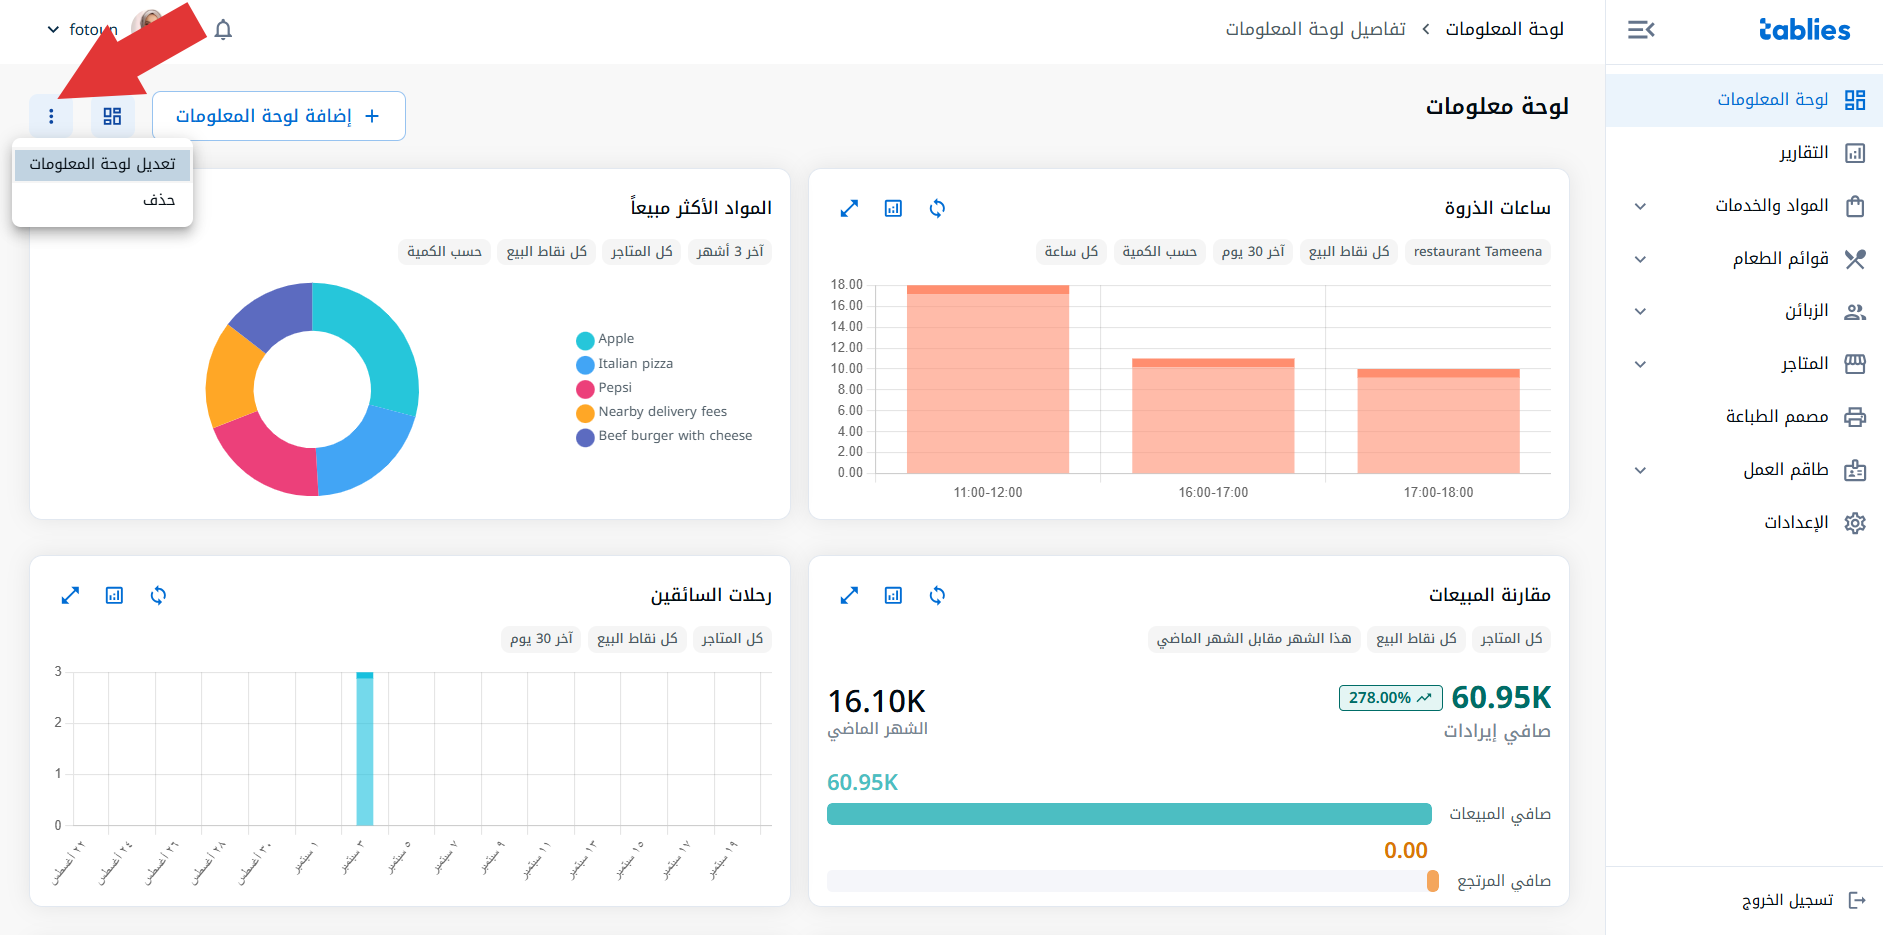Open chart settings for ساعات الذروة widget

893,208
